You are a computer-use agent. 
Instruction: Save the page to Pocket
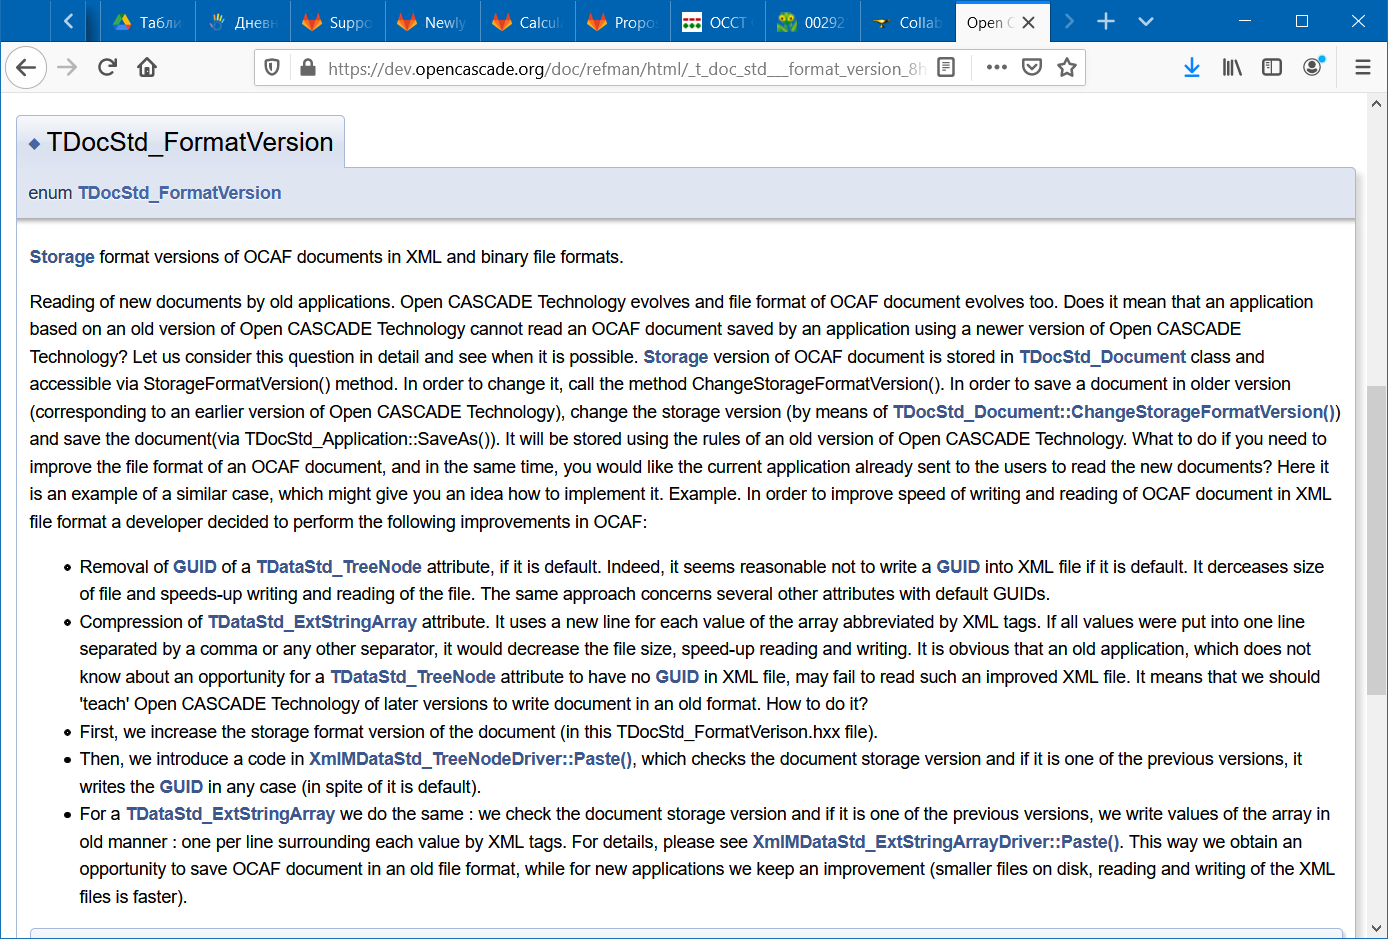pos(1032,68)
